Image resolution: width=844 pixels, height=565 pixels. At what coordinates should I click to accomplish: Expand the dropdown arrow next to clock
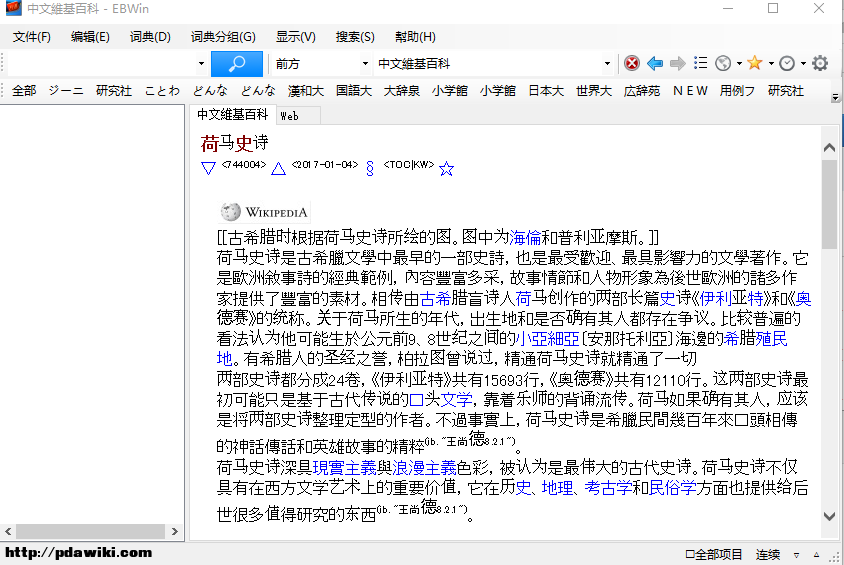tap(803, 63)
